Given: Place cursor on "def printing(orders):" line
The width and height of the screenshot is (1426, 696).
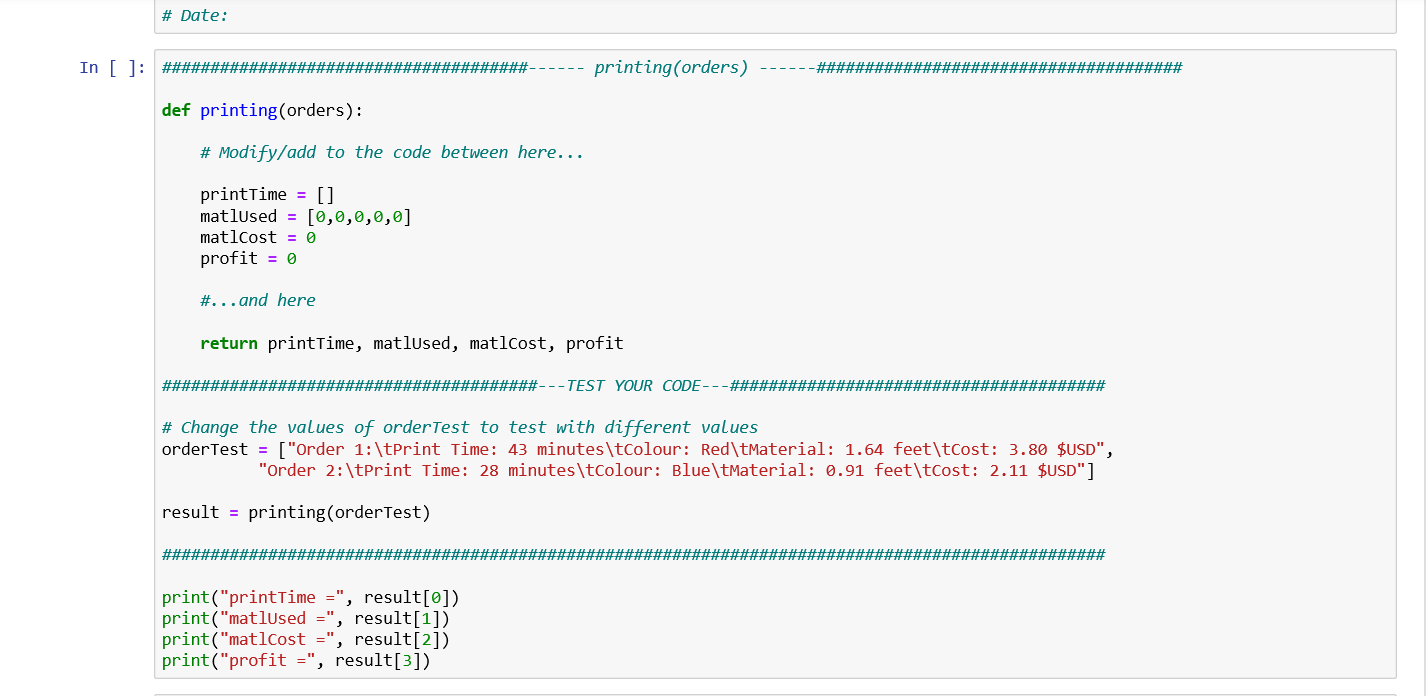Looking at the screenshot, I should click(262, 110).
